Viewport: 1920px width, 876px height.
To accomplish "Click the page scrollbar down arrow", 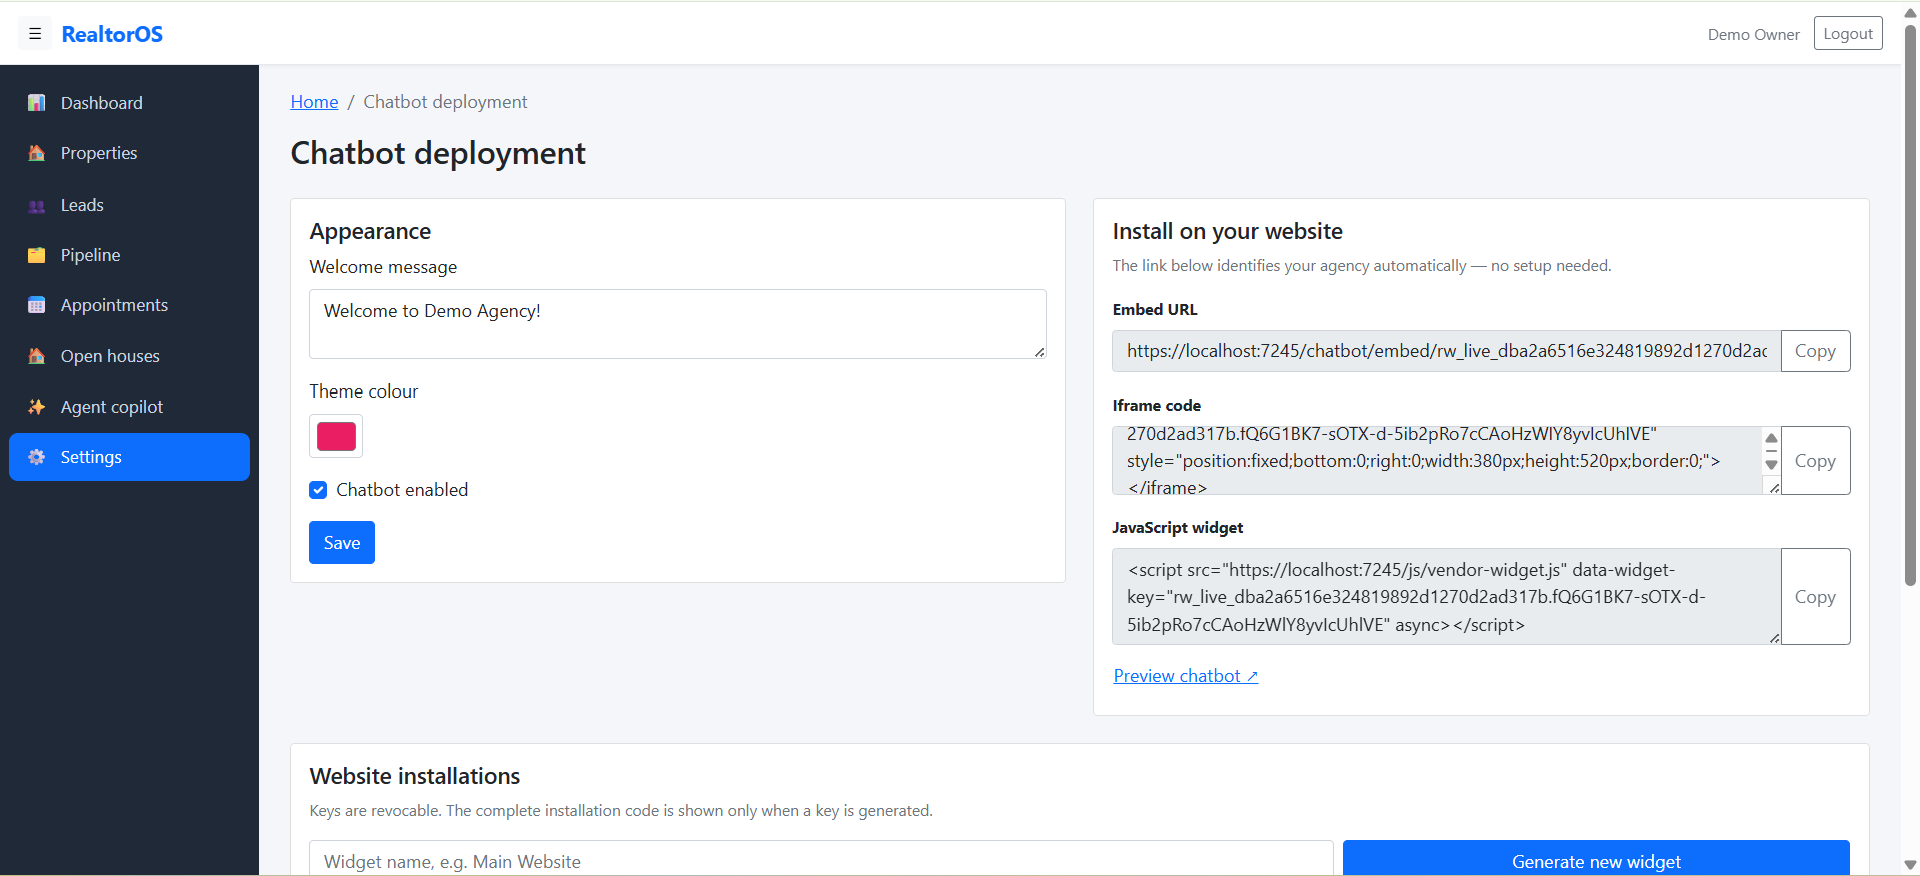I will (x=1910, y=865).
